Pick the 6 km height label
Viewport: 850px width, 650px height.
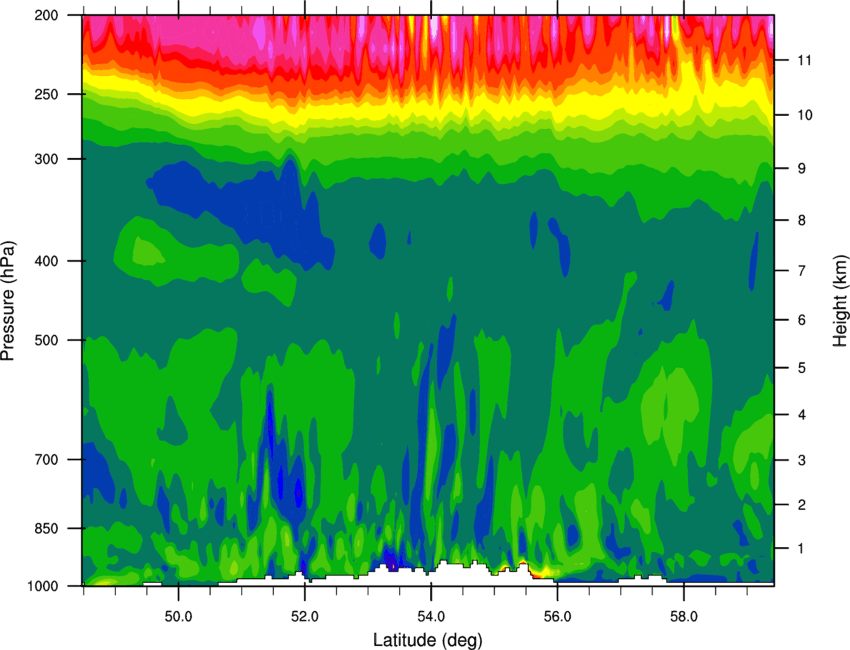coord(801,320)
